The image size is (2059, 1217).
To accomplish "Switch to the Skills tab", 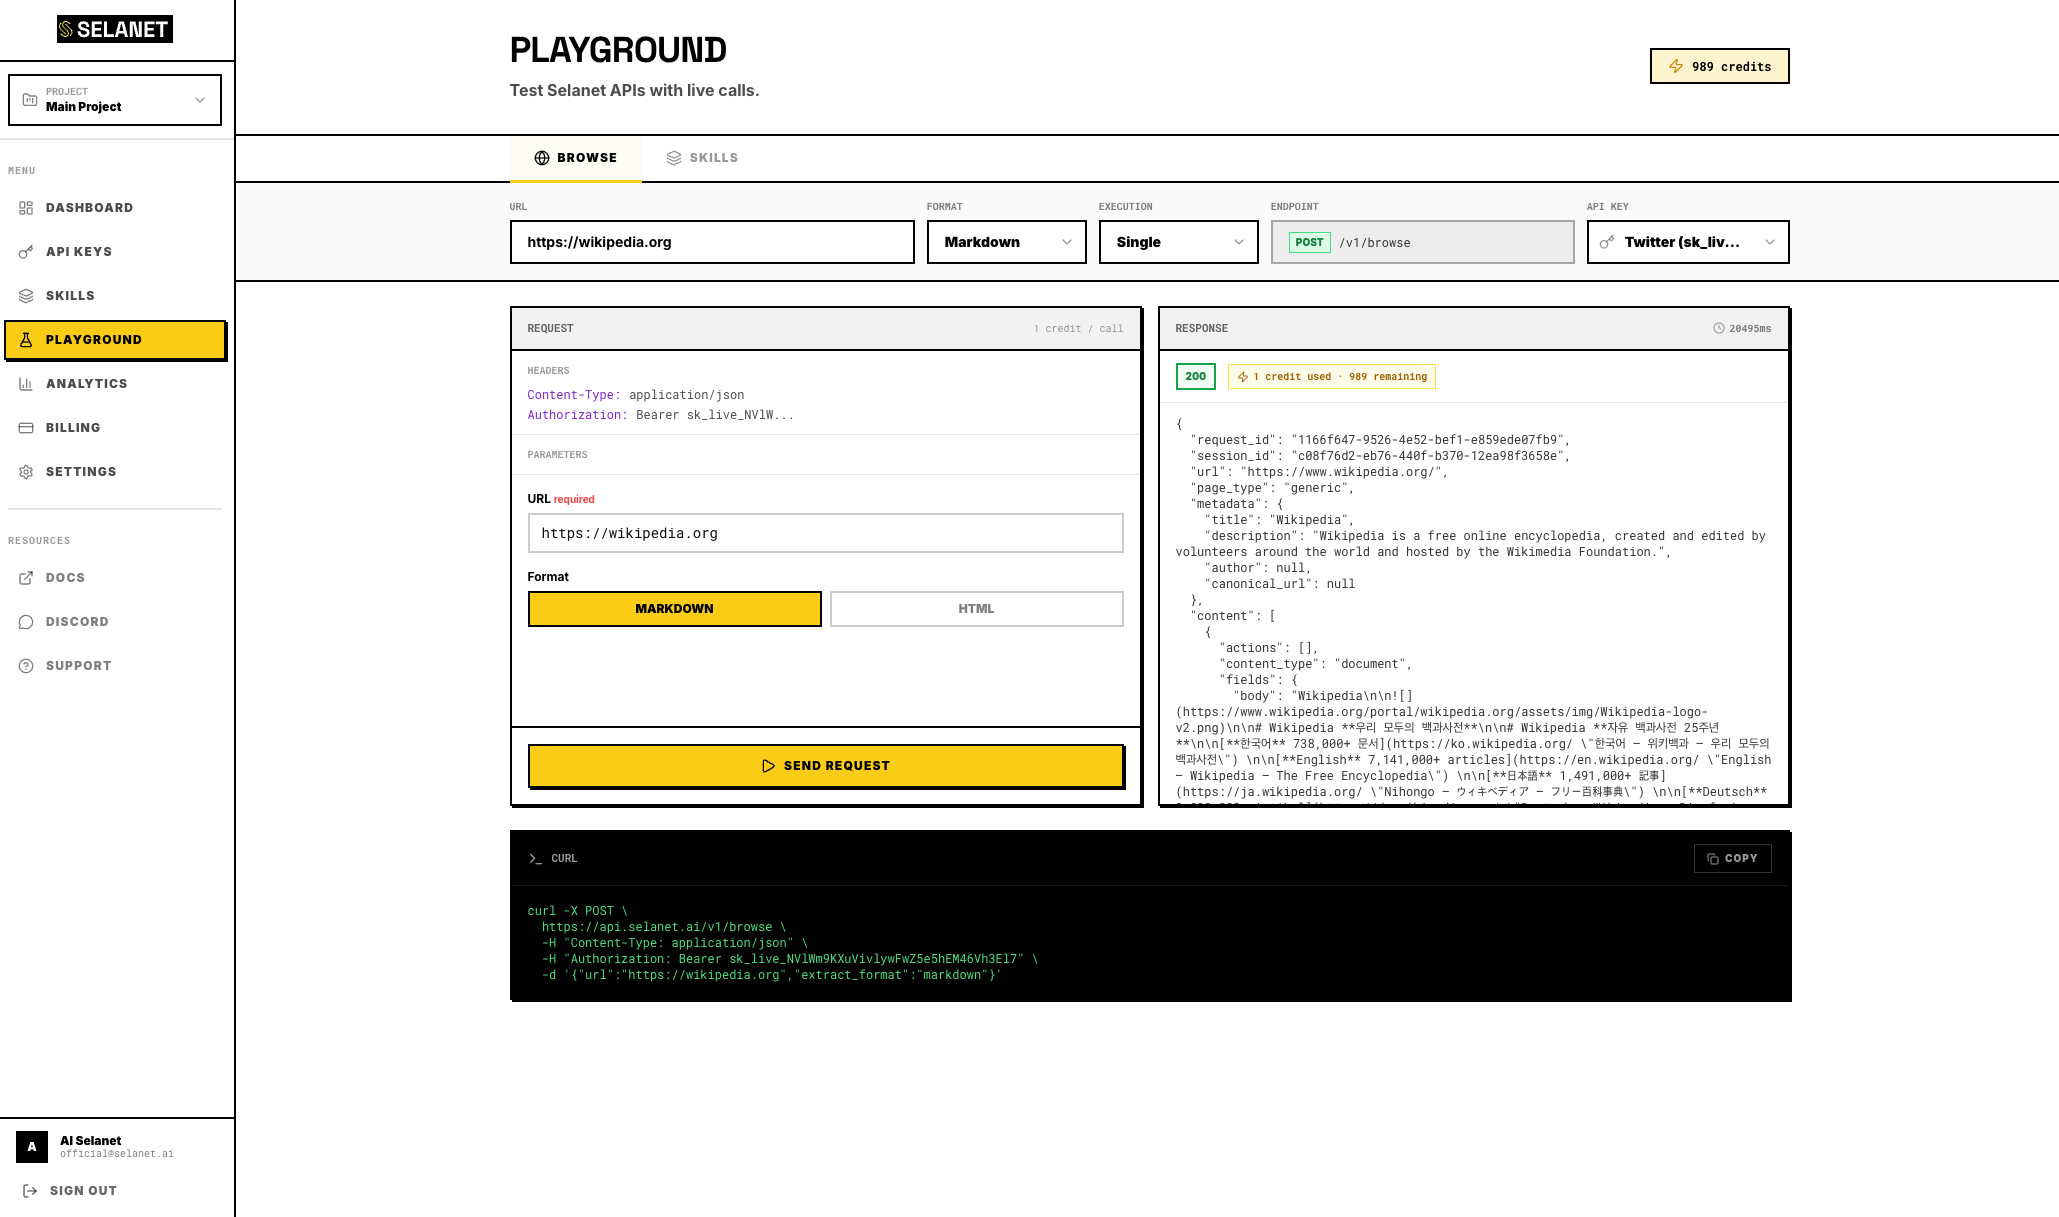I will tap(702, 158).
